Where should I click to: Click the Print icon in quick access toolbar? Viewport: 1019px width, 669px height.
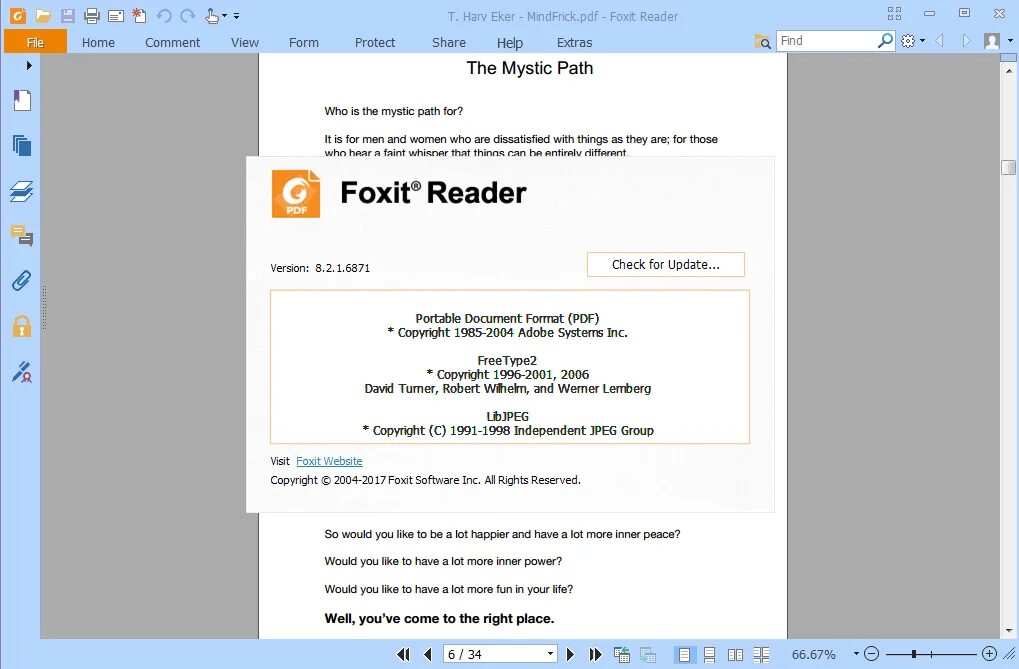pos(92,16)
